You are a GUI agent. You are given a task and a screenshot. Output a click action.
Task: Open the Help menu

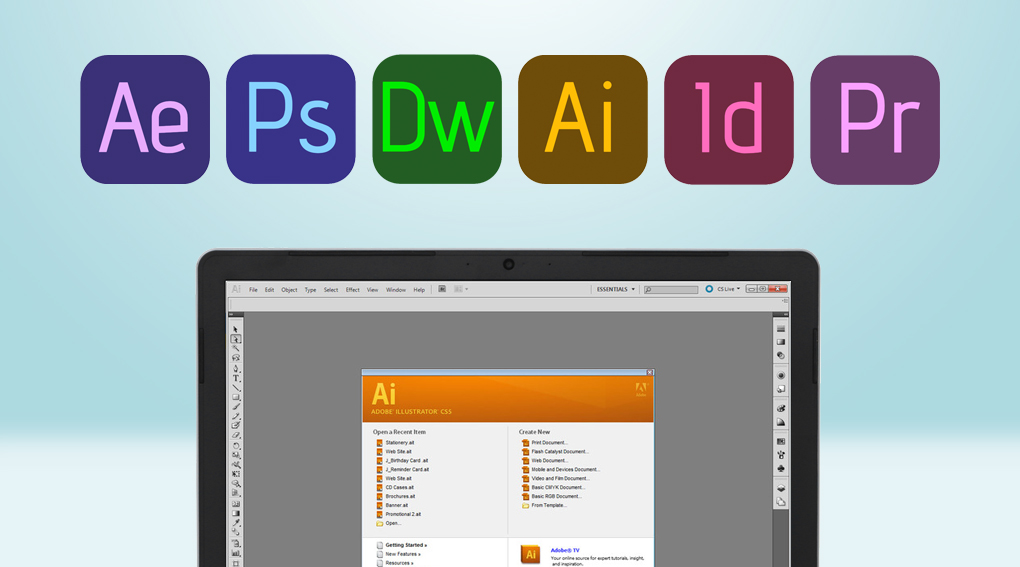tap(419, 290)
